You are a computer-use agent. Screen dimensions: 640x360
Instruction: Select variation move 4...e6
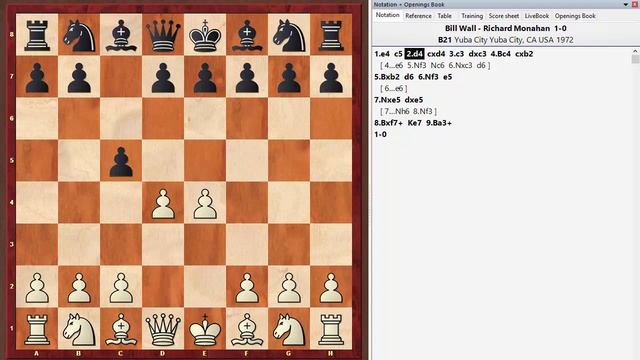click(393, 65)
